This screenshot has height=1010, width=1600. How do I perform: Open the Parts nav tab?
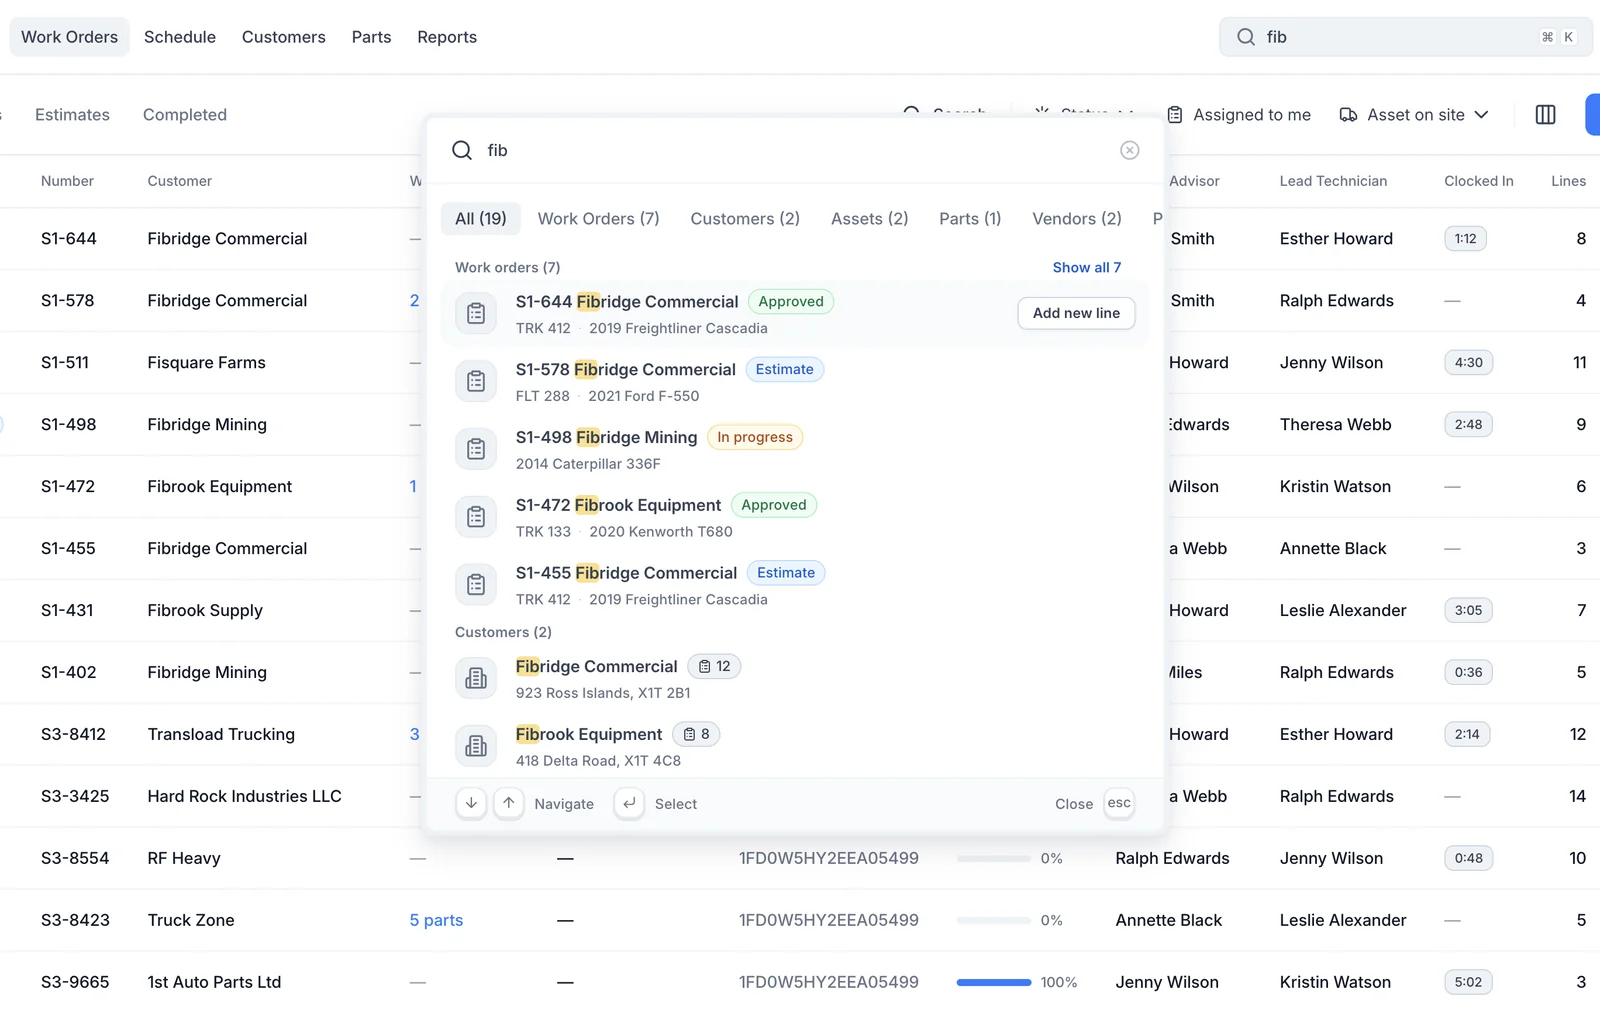click(371, 37)
